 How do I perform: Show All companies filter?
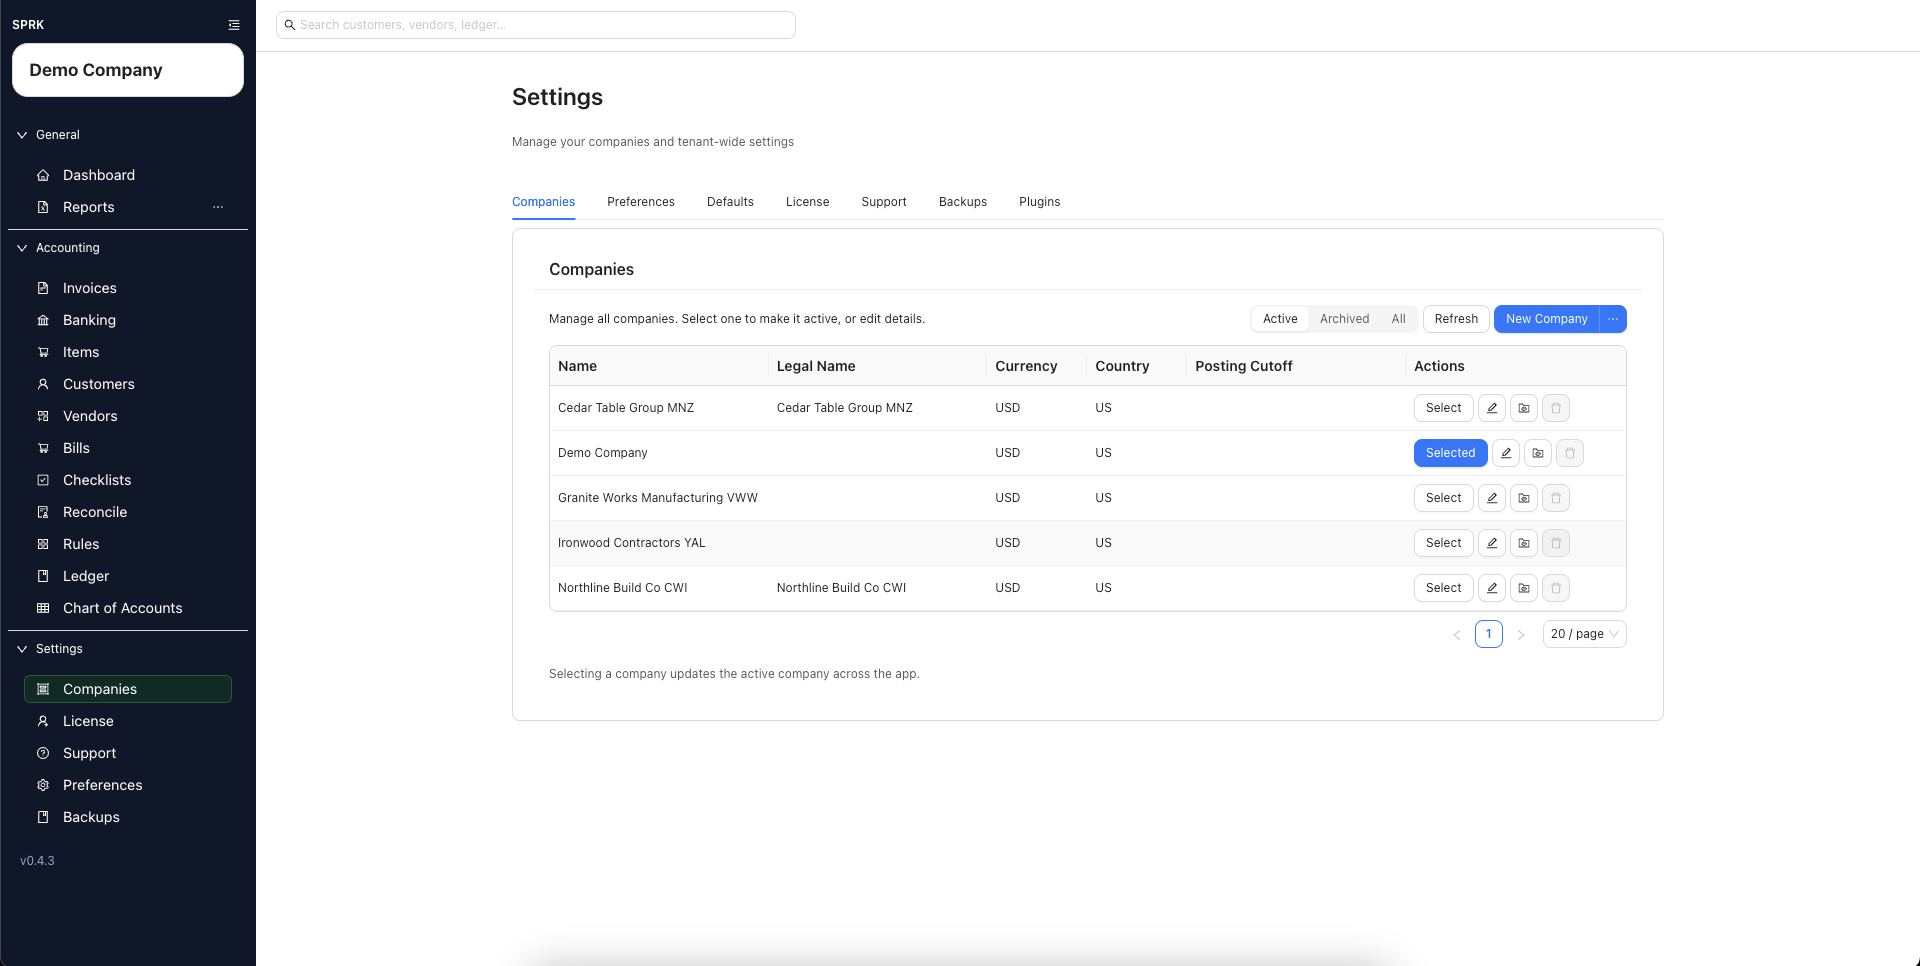pos(1398,319)
